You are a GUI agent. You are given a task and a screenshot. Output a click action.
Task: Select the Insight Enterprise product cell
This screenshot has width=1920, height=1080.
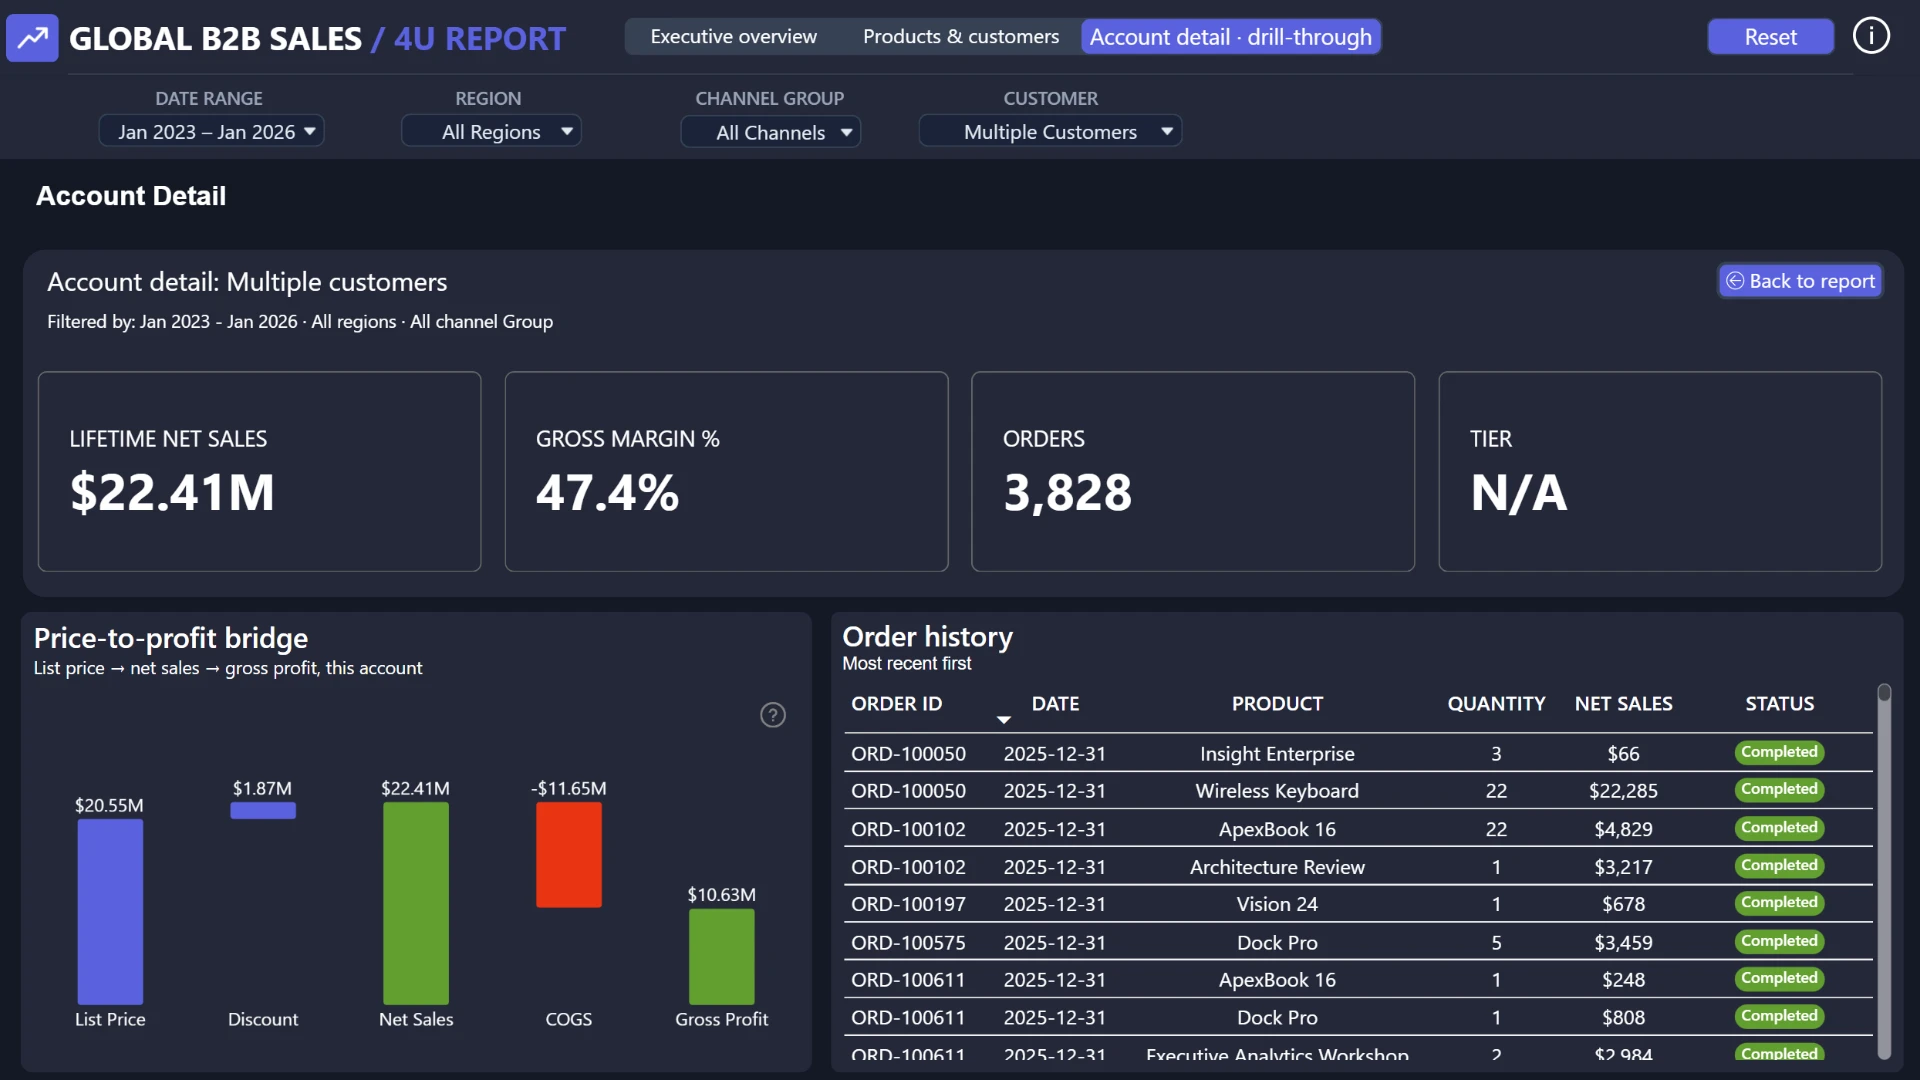tap(1277, 754)
